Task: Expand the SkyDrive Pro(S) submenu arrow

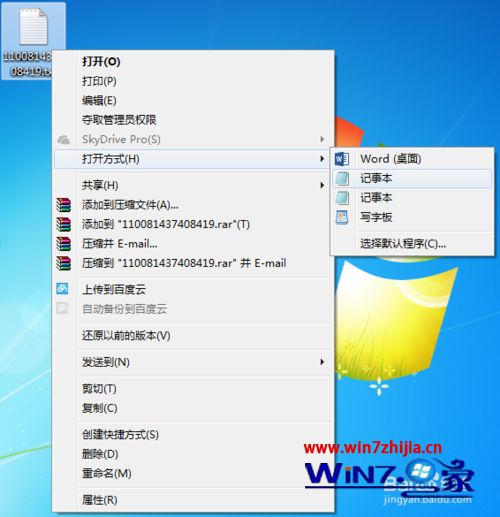Action: pos(322,139)
